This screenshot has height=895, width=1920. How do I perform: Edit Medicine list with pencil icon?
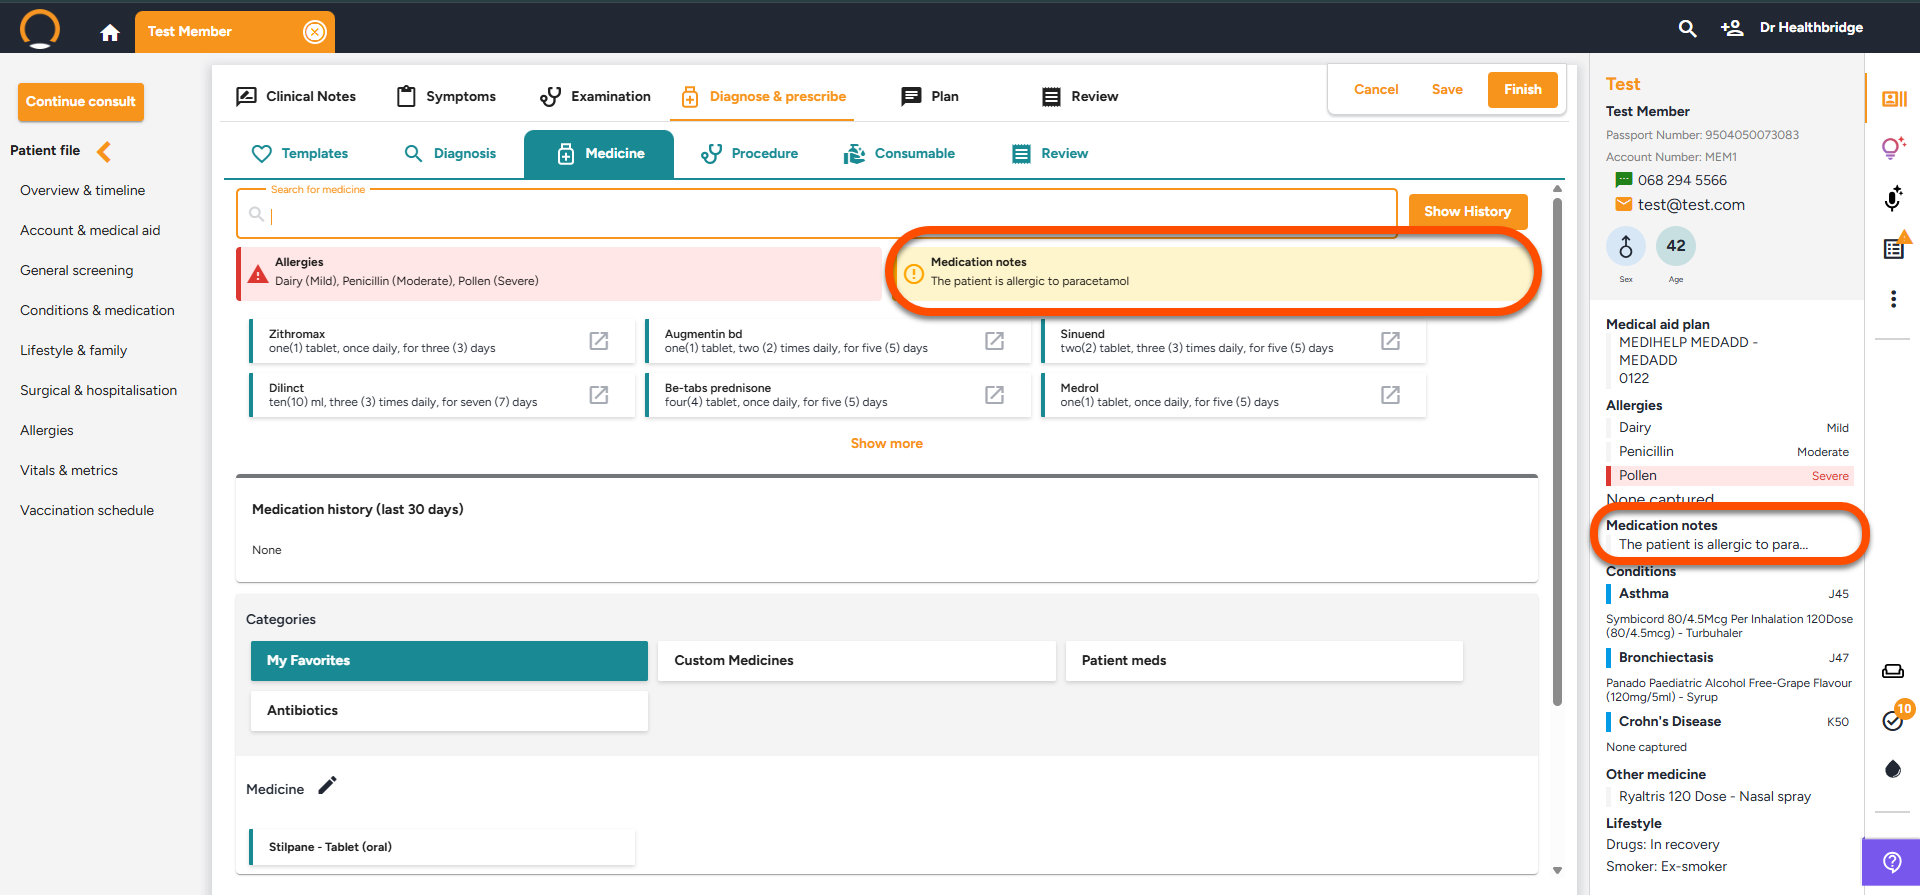(x=327, y=786)
